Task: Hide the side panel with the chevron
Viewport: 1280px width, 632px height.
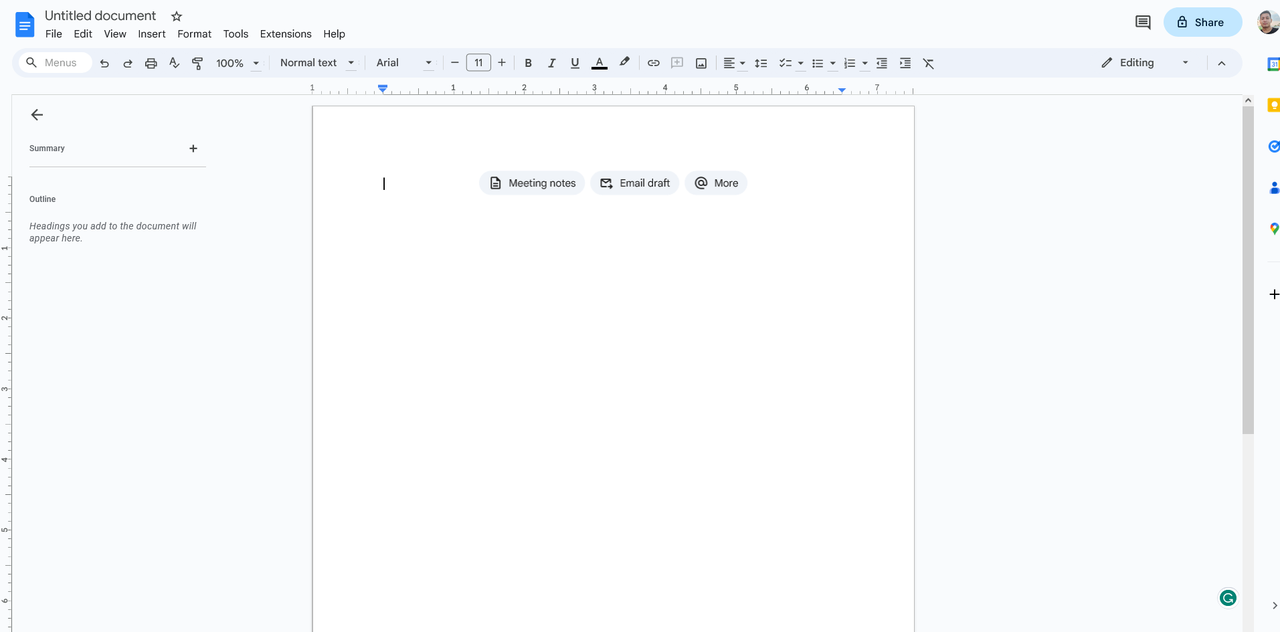Action: click(x=1274, y=606)
